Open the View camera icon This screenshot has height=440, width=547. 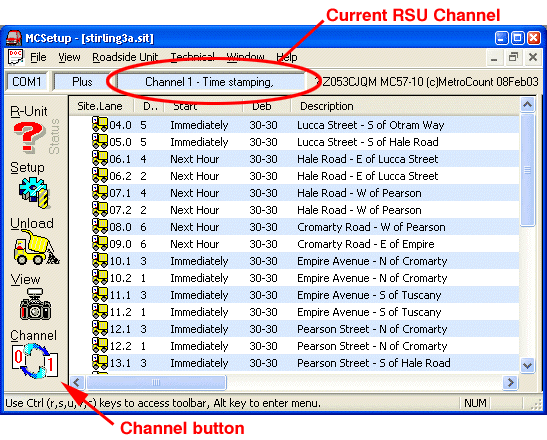[x=35, y=304]
